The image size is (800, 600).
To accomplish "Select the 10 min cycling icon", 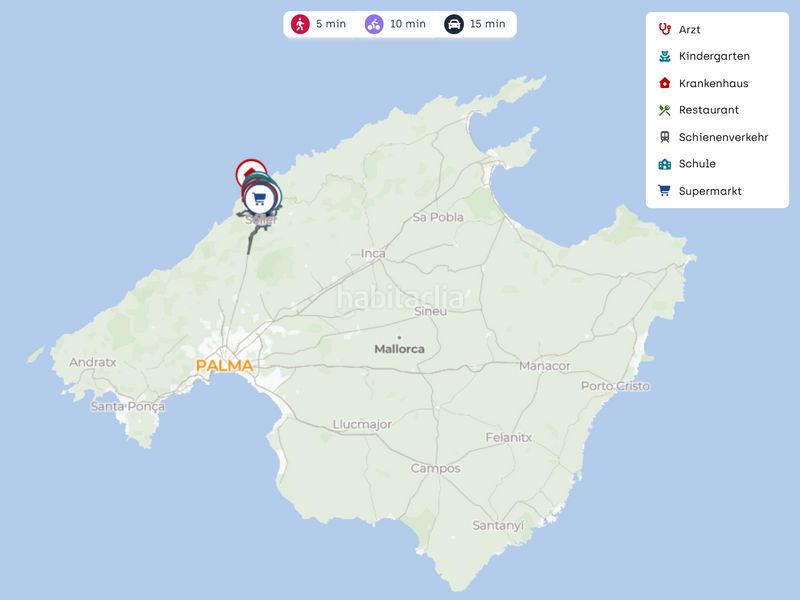I will pos(374,24).
